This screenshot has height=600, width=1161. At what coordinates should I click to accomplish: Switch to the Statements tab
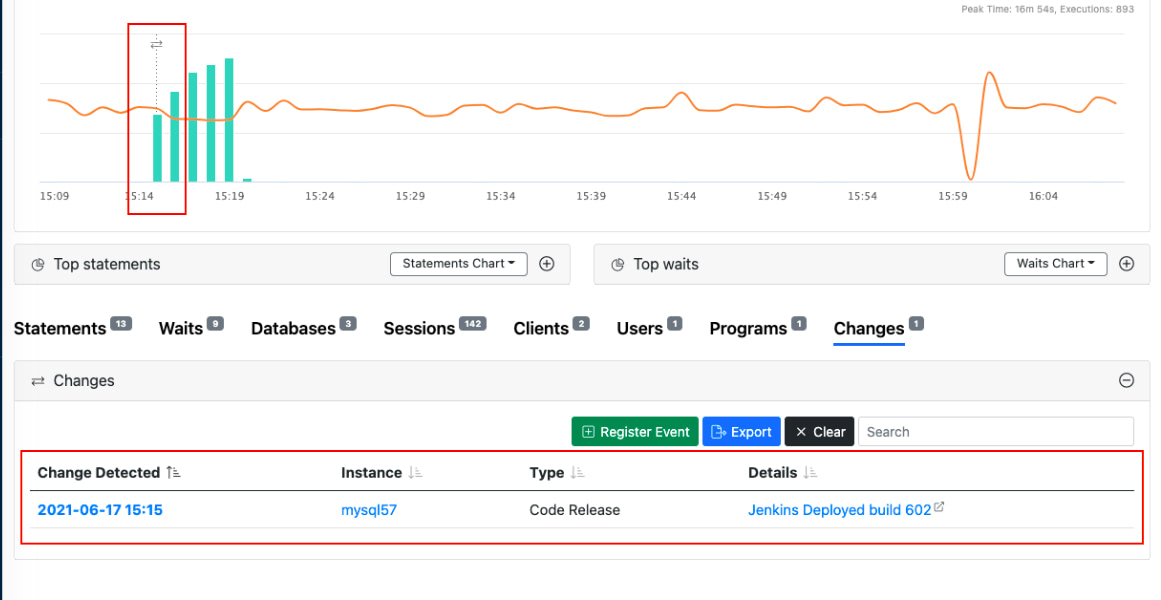(x=60, y=329)
